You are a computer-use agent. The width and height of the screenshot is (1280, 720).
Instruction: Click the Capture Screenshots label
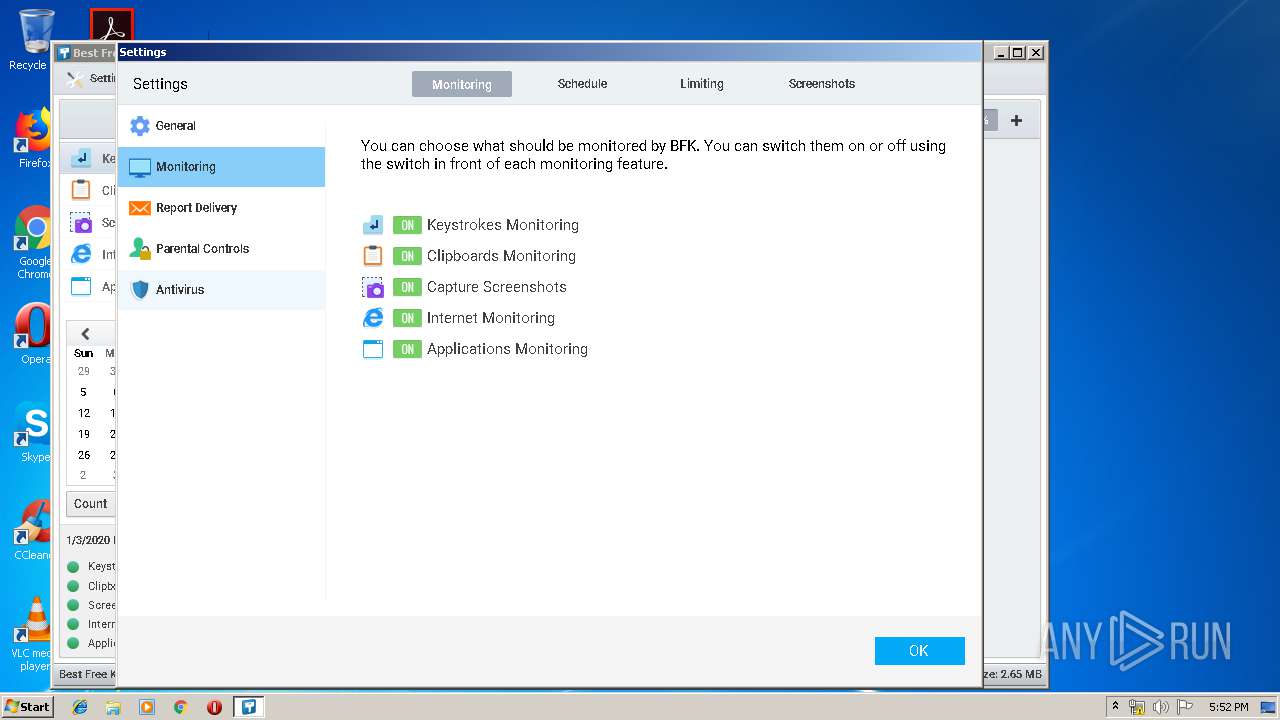coord(497,287)
